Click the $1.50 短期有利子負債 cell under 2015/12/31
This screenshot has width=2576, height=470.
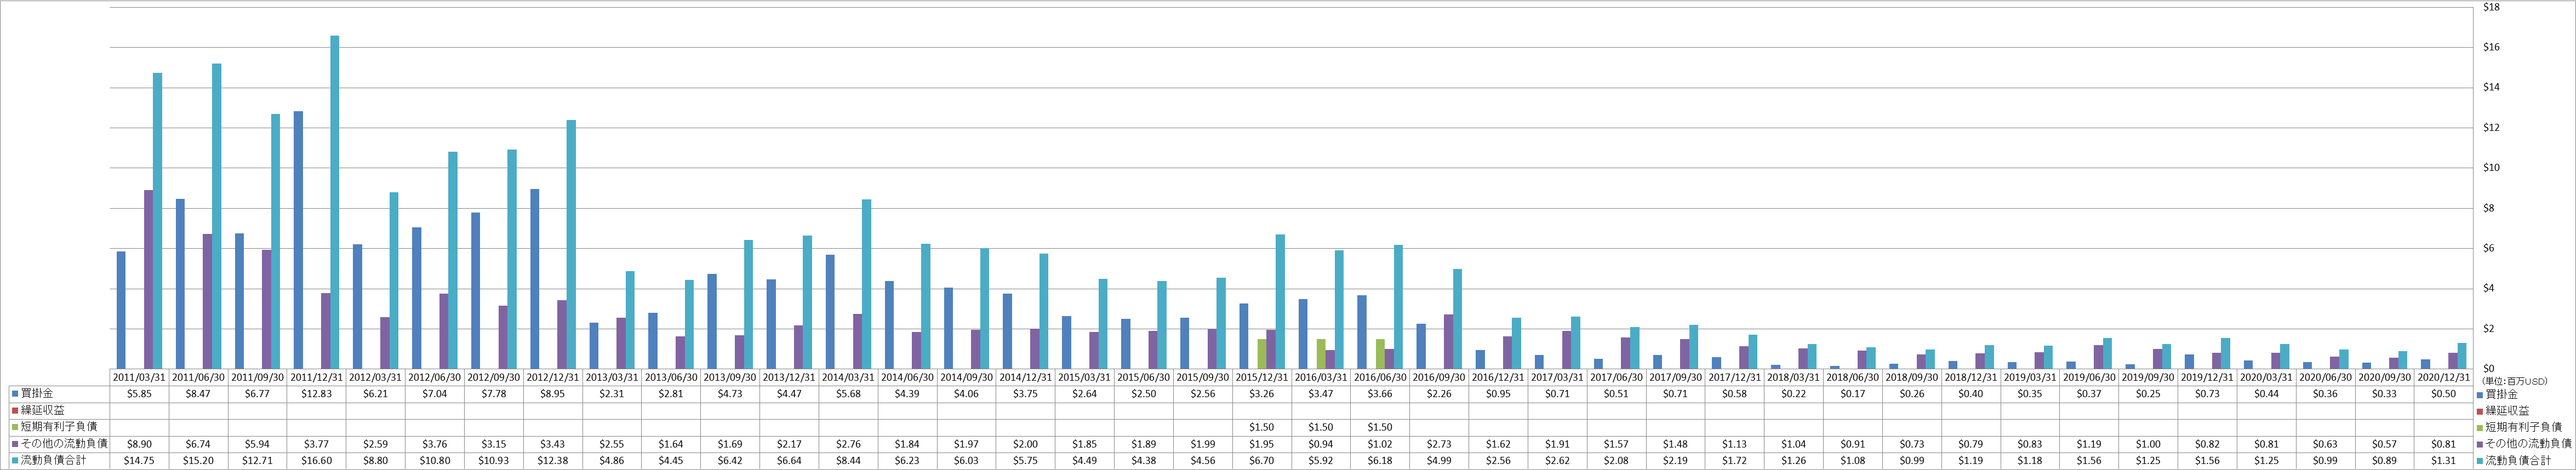1261,427
